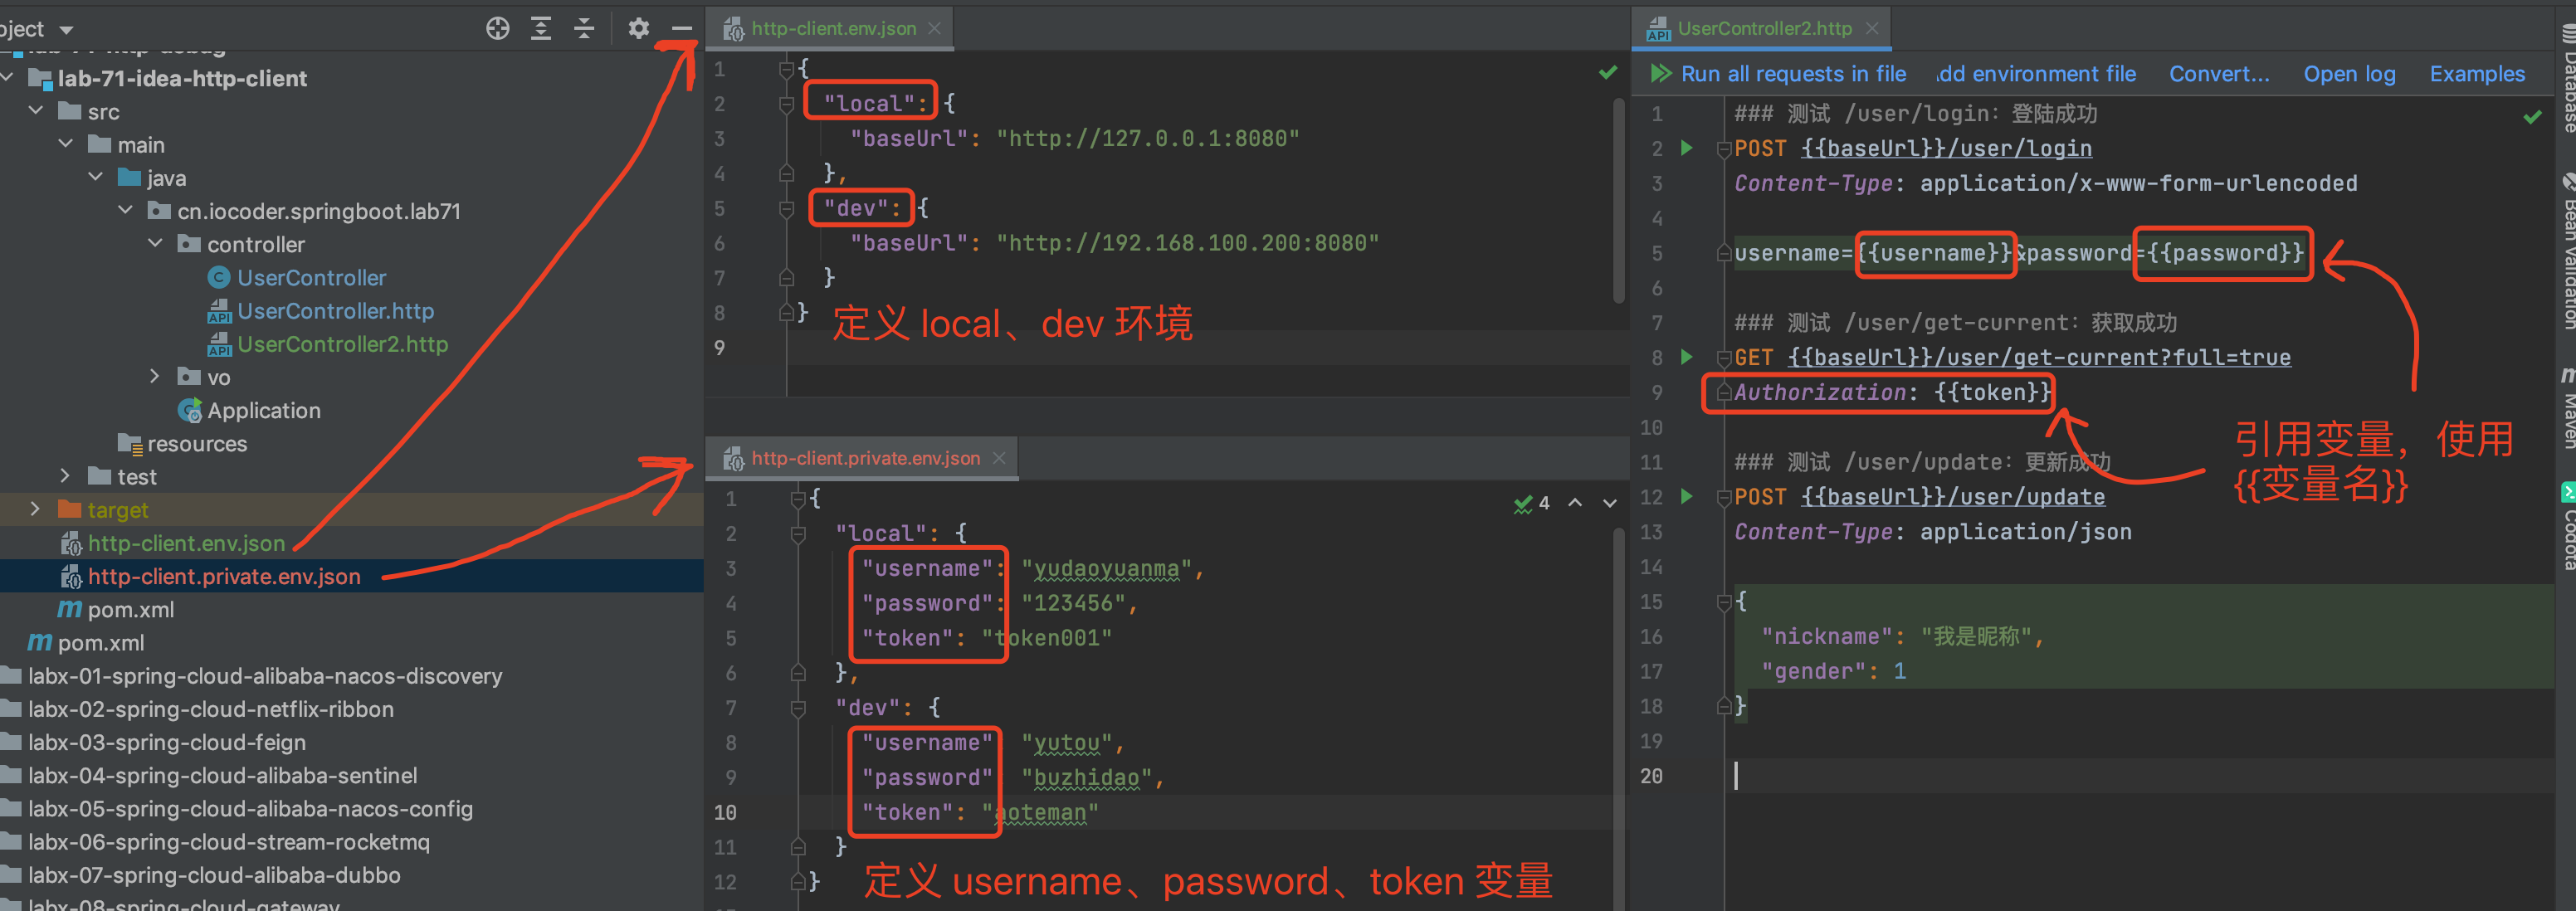Select labx-01-spring-cloud-alibaba-nacos-discovery folder
This screenshot has height=911, width=2576.
pyautogui.click(x=265, y=675)
